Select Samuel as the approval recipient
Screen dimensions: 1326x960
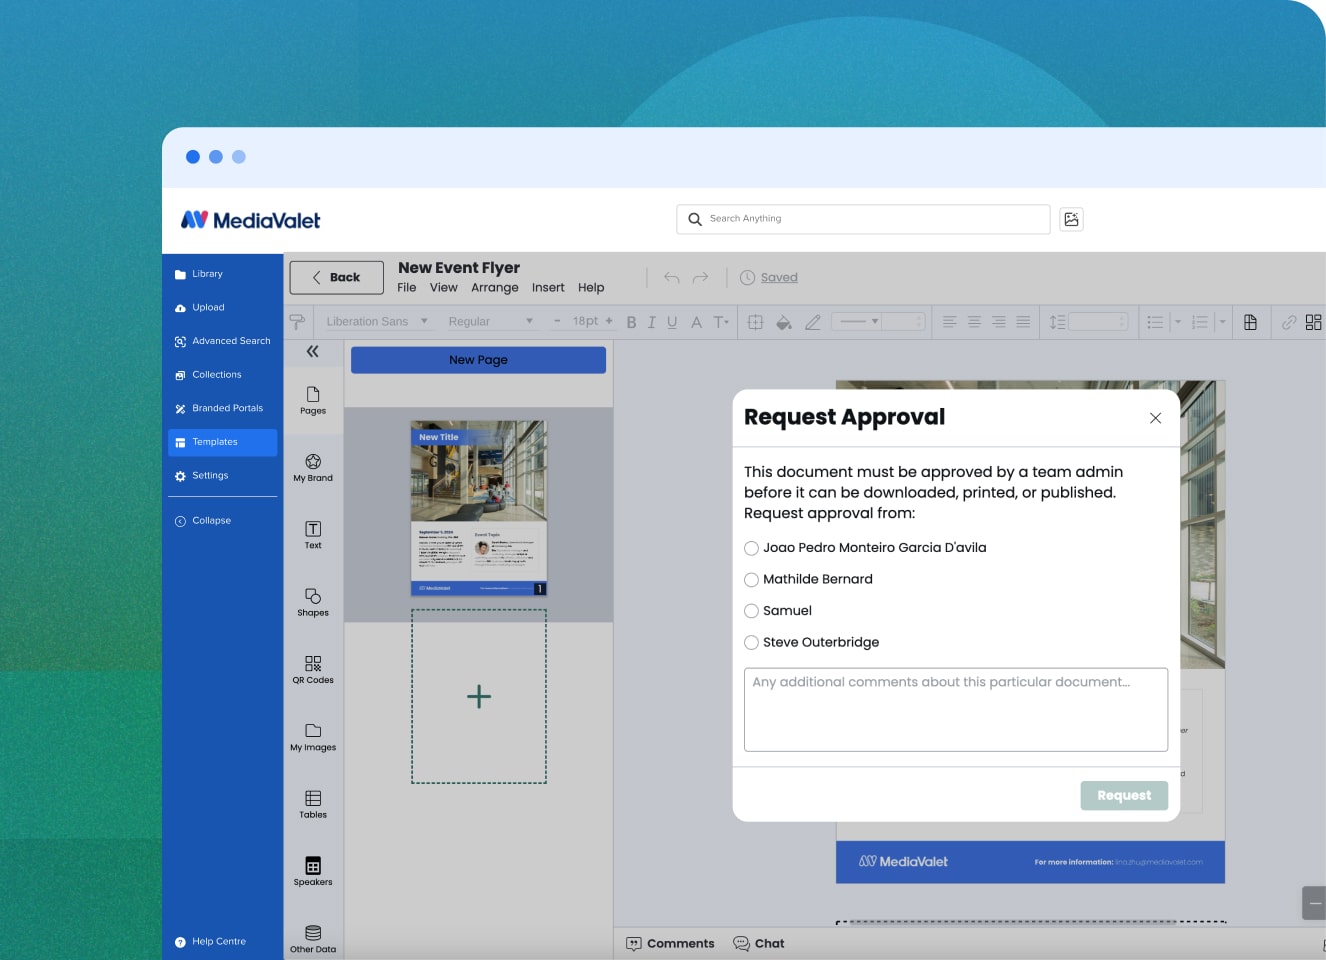751,611
